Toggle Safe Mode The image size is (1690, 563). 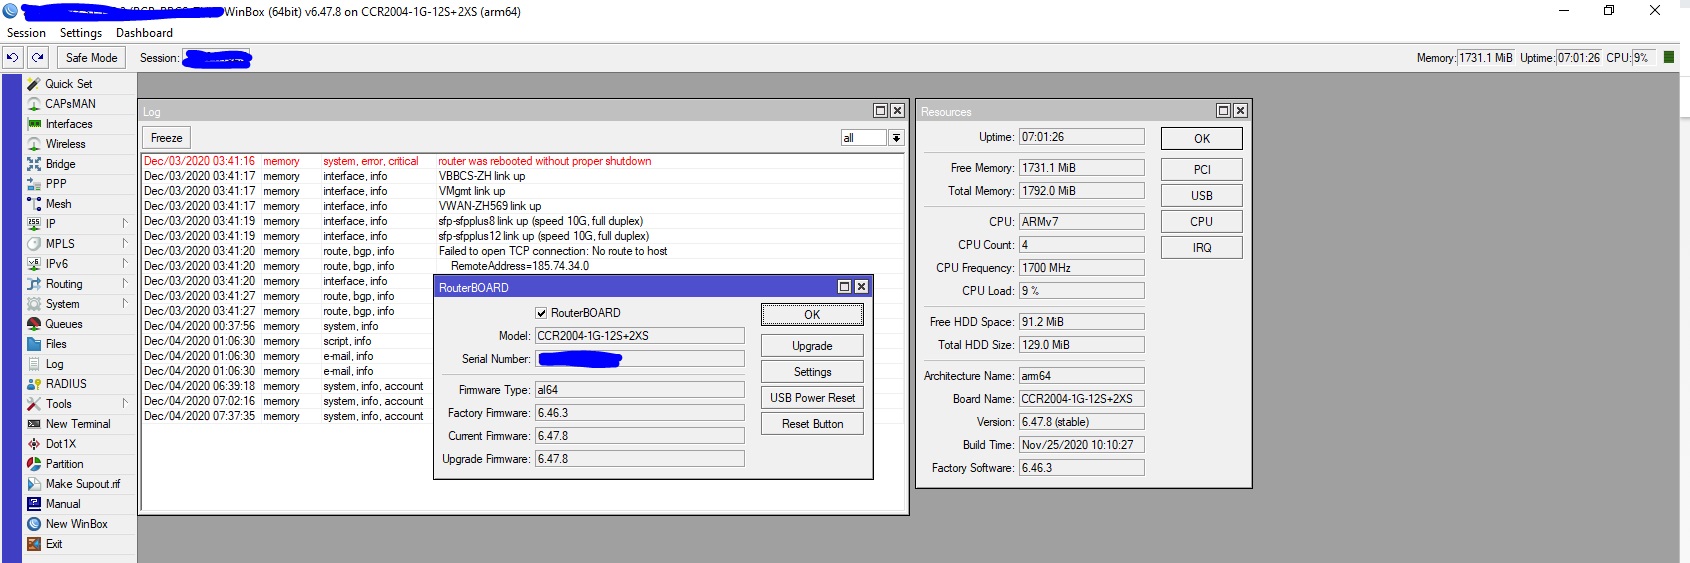tap(91, 58)
